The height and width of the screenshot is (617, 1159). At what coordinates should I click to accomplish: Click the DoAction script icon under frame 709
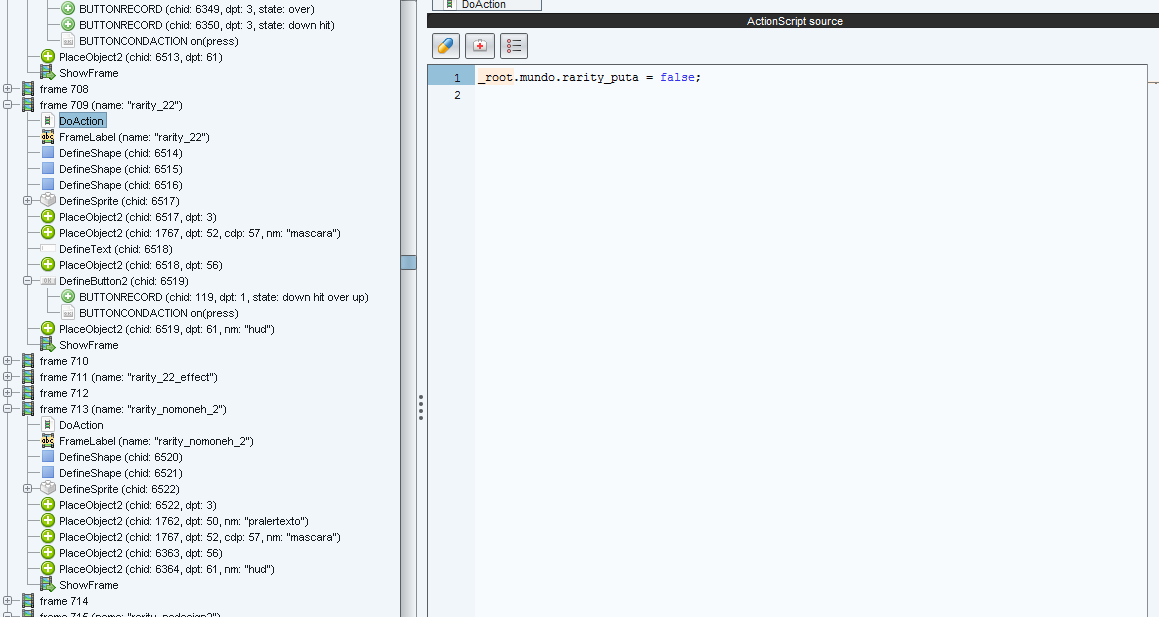tap(48, 120)
